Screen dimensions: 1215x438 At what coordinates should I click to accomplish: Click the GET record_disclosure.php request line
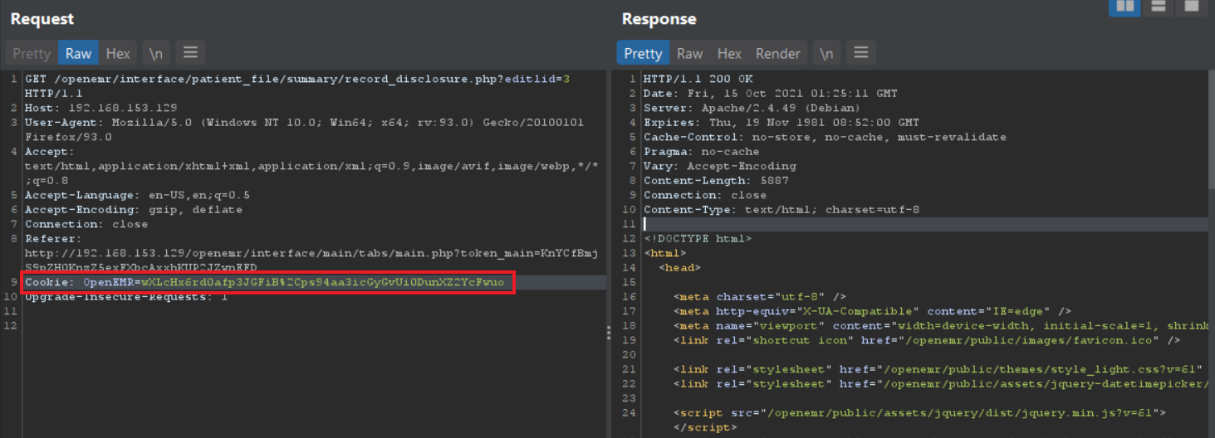pyautogui.click(x=298, y=79)
